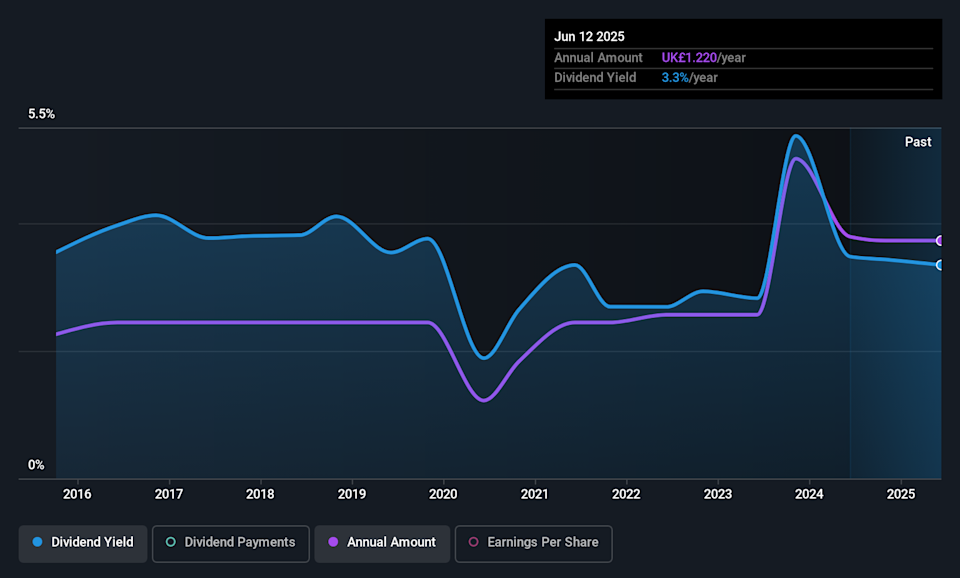Select the 2025 x-axis year label
The height and width of the screenshot is (578, 960).
(901, 493)
